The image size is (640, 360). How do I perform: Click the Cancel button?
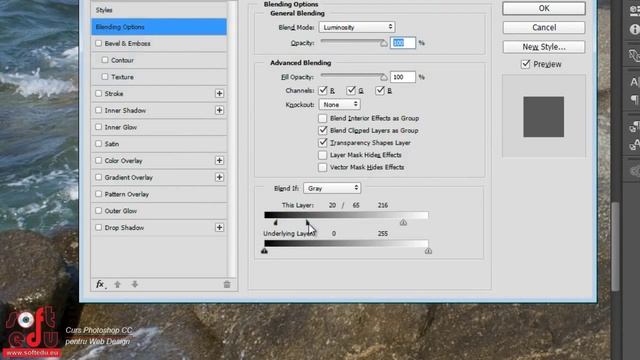(x=544, y=27)
